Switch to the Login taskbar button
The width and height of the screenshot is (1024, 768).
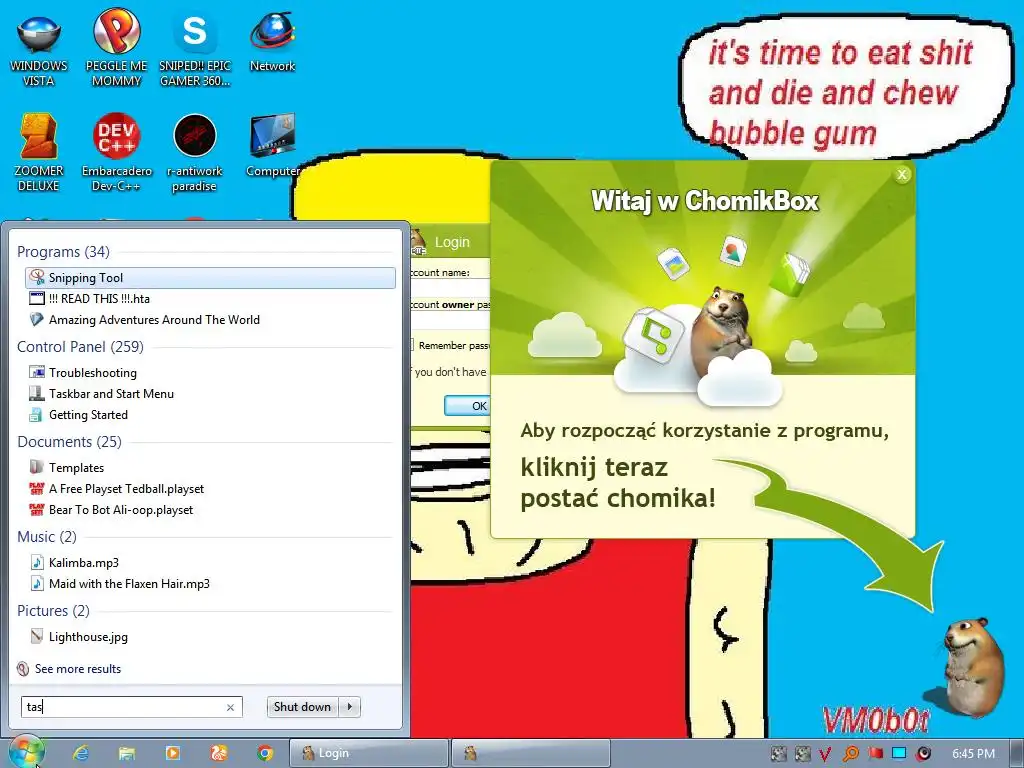point(369,753)
